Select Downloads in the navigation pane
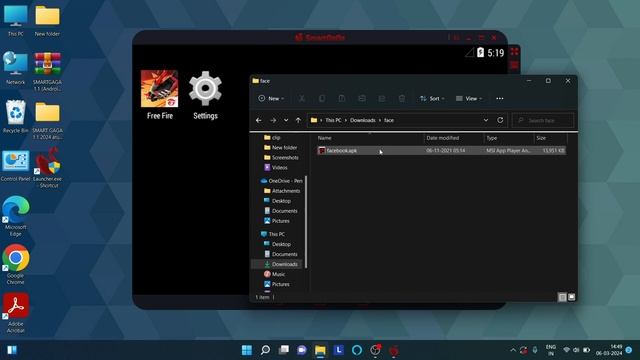 pyautogui.click(x=278, y=264)
